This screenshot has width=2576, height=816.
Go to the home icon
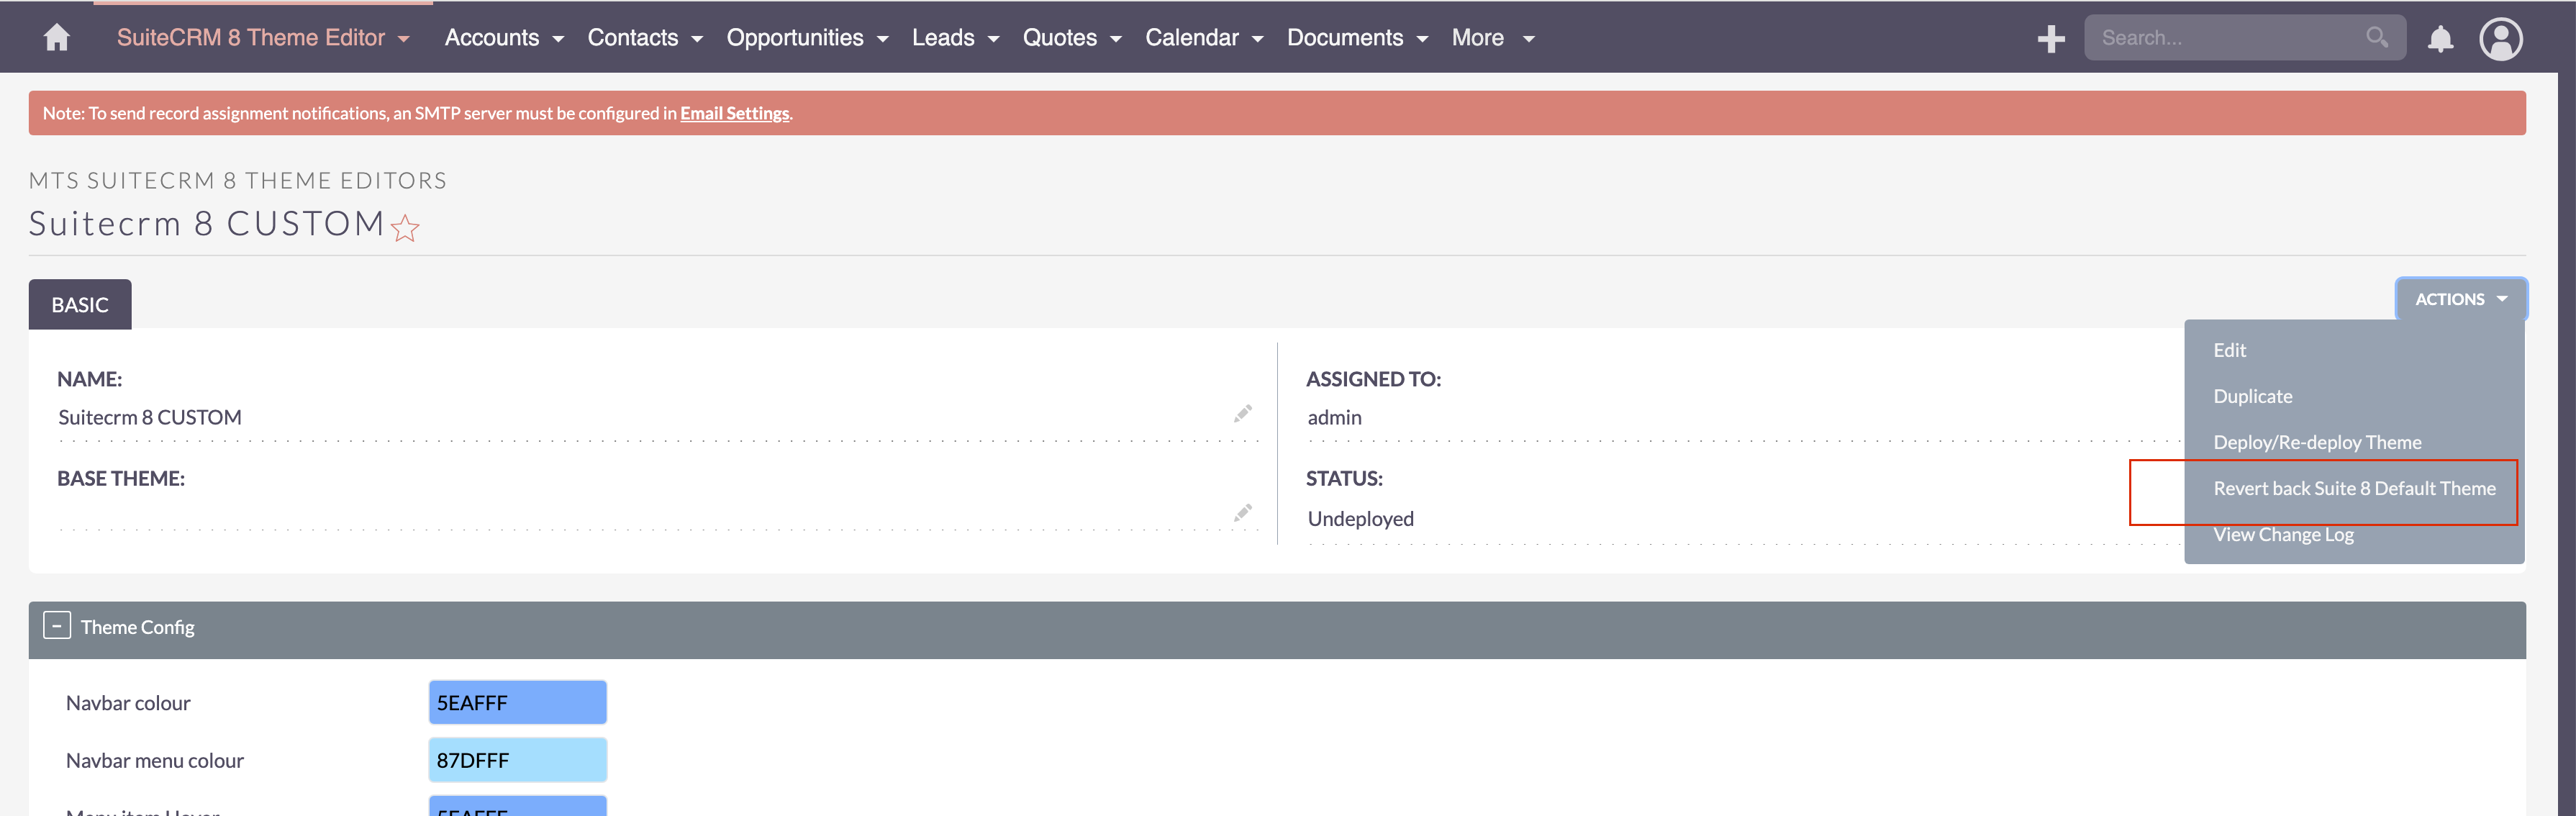point(57,38)
